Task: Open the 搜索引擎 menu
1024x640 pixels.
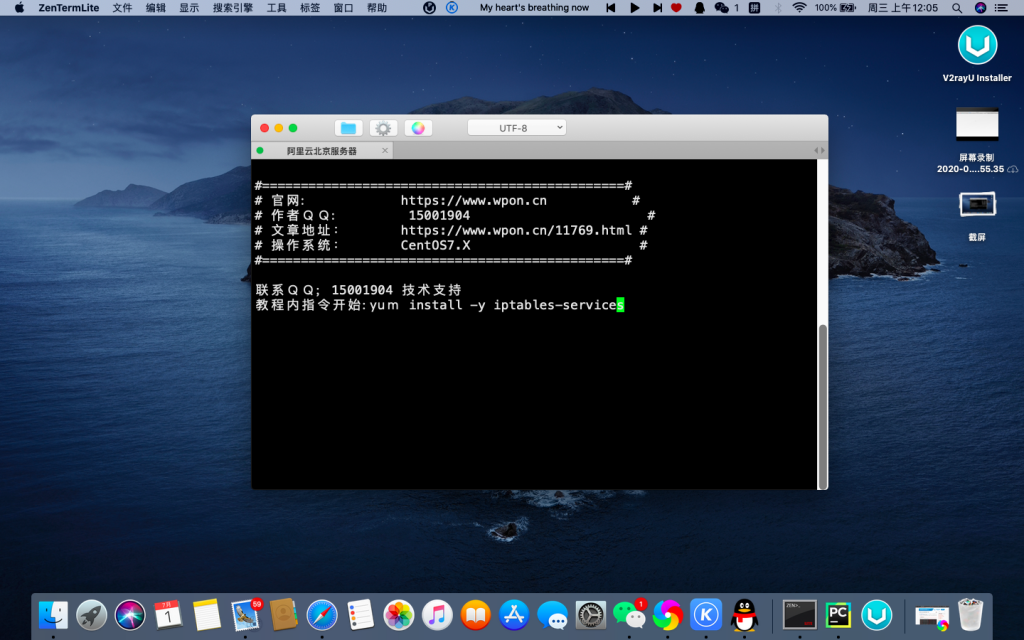Action: [x=233, y=8]
